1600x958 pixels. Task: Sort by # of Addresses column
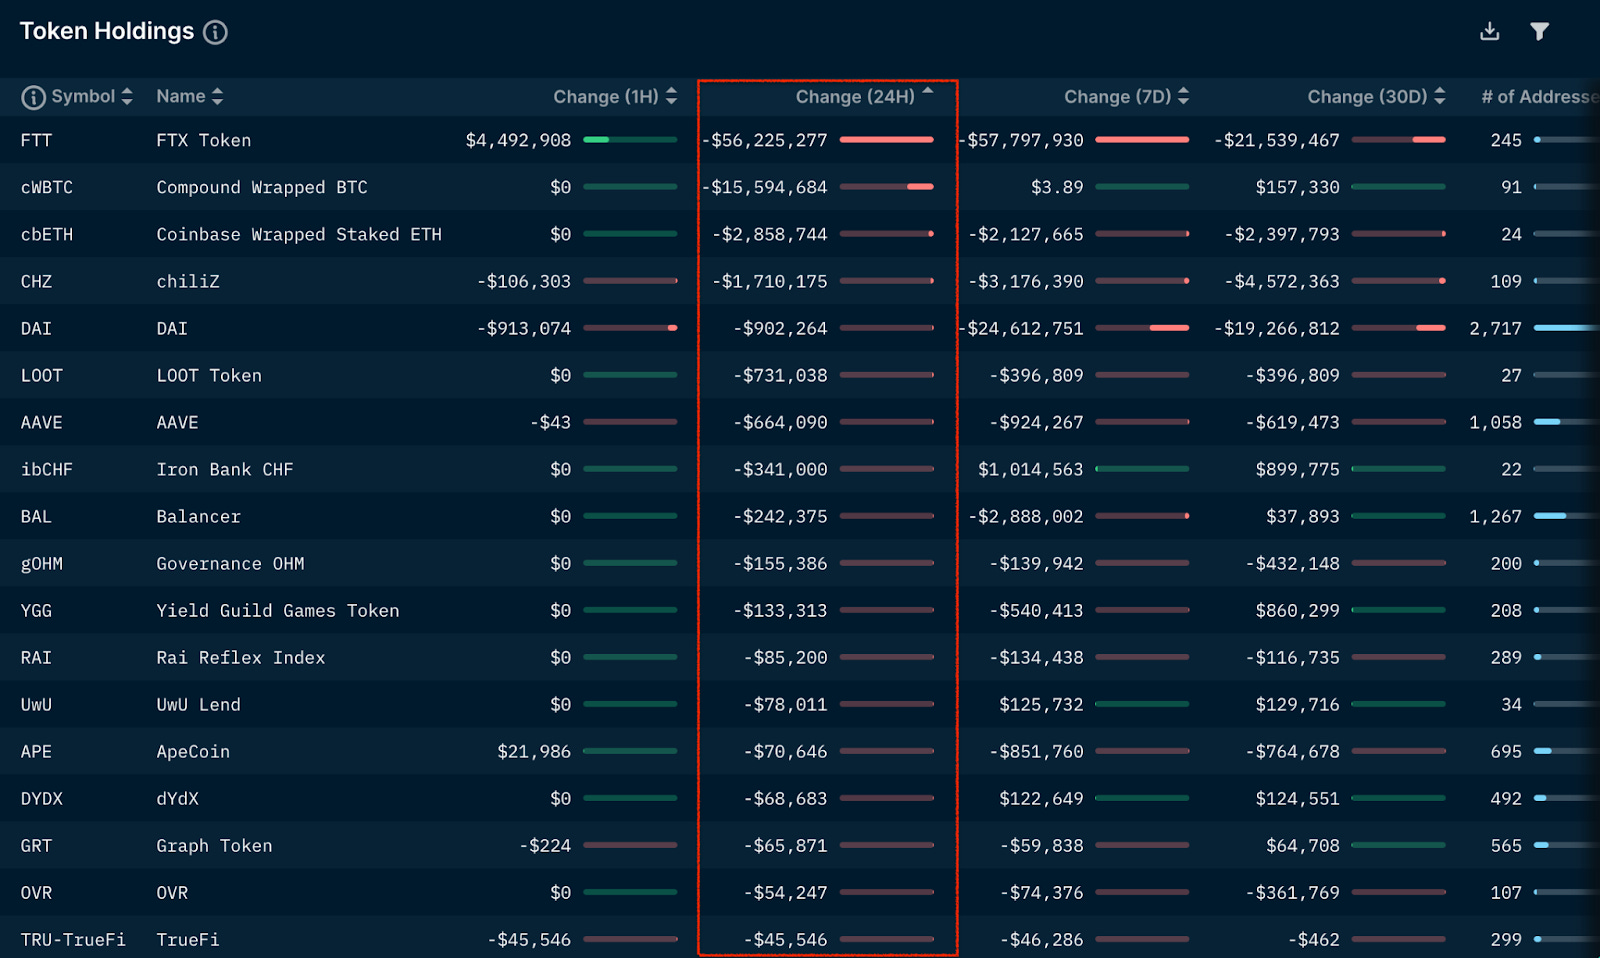pyautogui.click(x=1540, y=96)
